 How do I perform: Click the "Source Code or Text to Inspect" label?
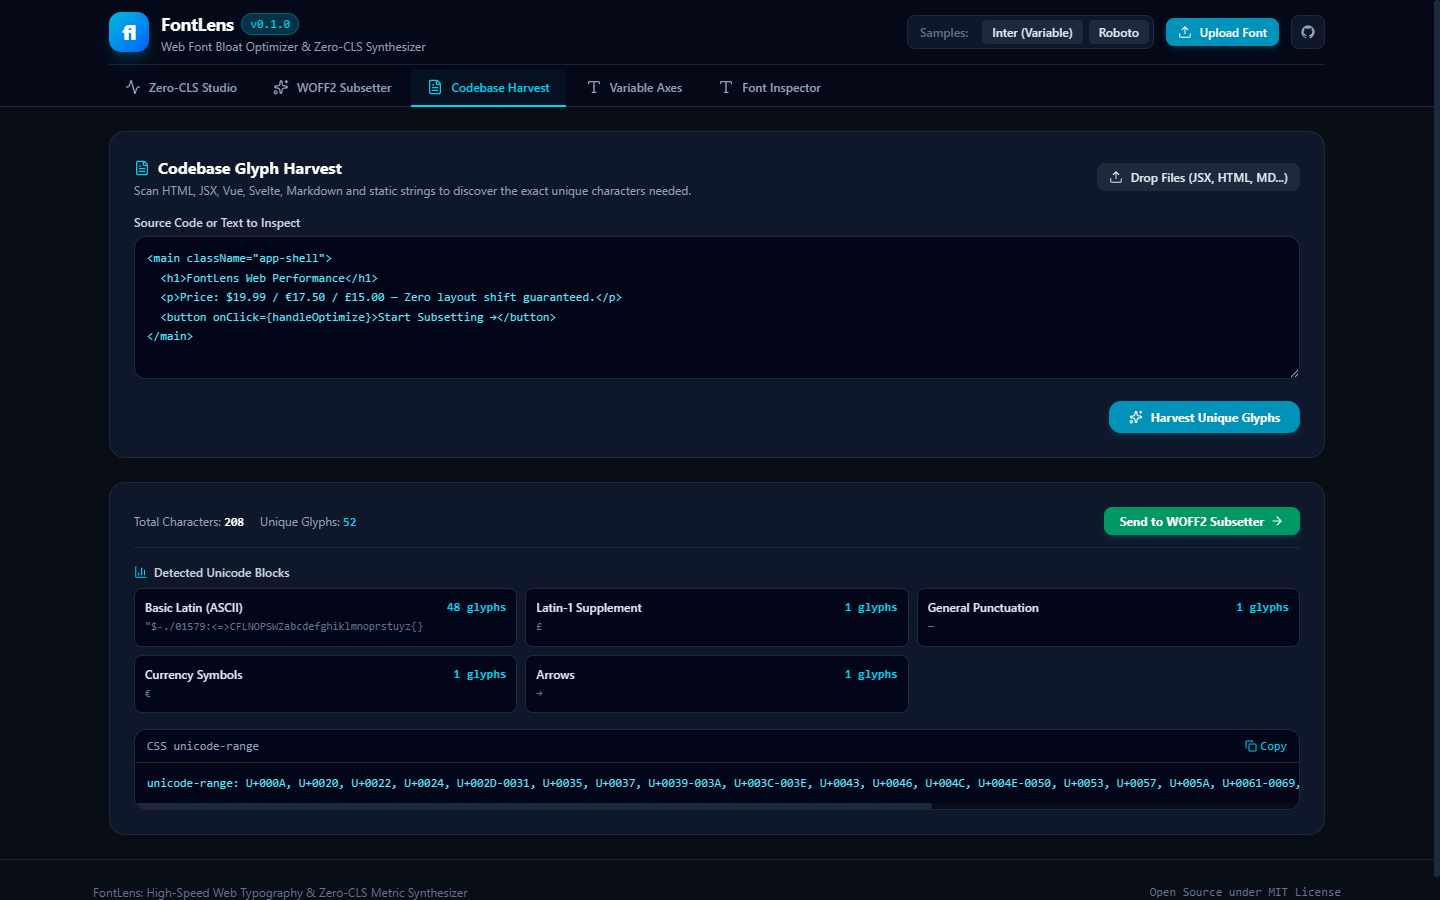[217, 223]
